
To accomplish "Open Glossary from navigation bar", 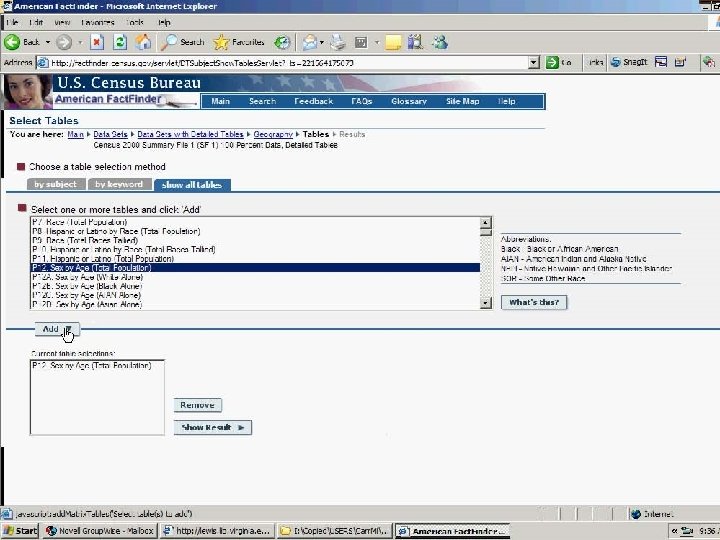I will click(409, 101).
